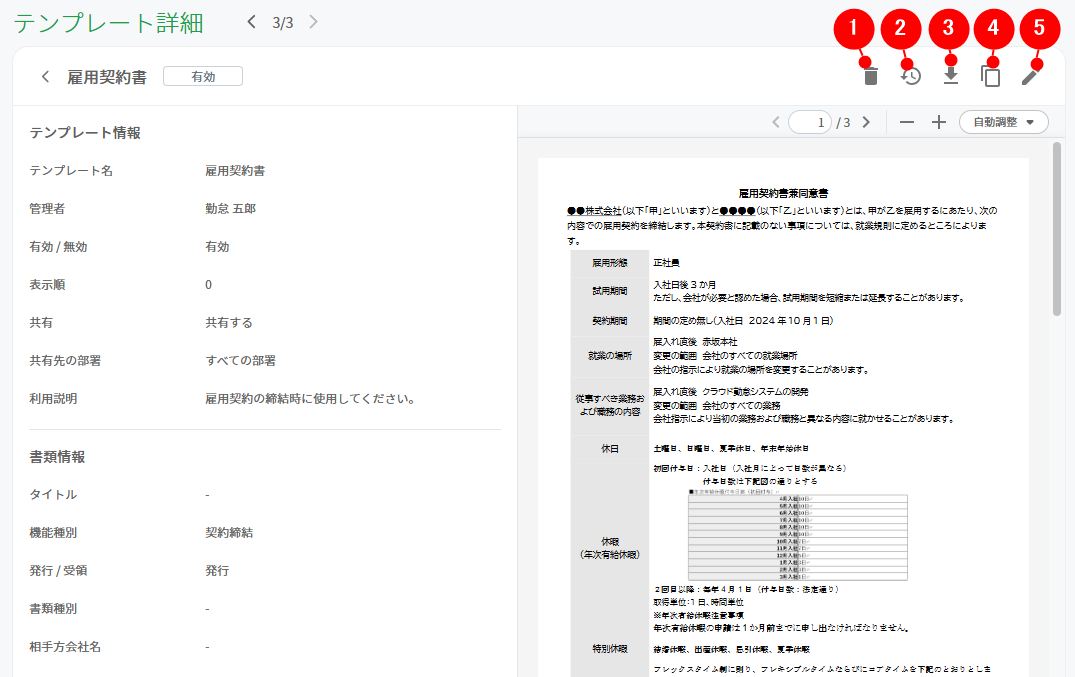Click the 有効 status badge
Viewport: 1075px width, 677px height.
[203, 76]
